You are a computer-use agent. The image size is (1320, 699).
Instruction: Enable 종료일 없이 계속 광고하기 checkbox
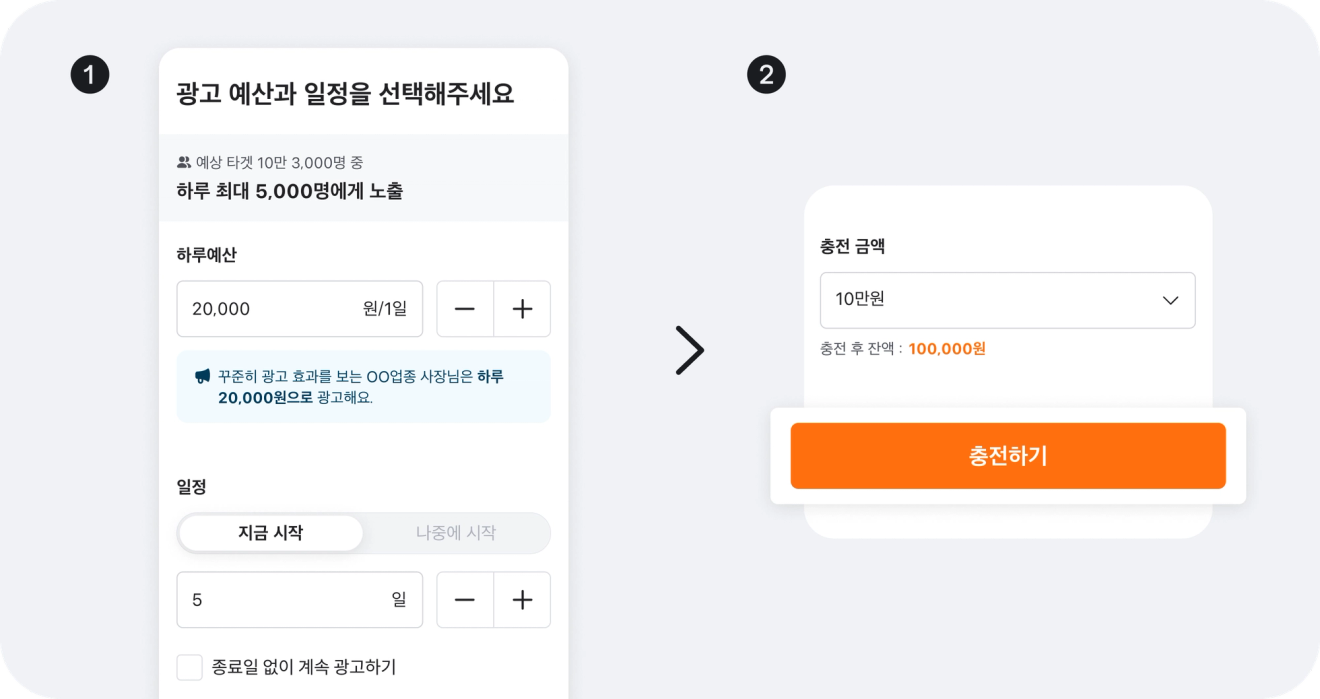(190, 667)
